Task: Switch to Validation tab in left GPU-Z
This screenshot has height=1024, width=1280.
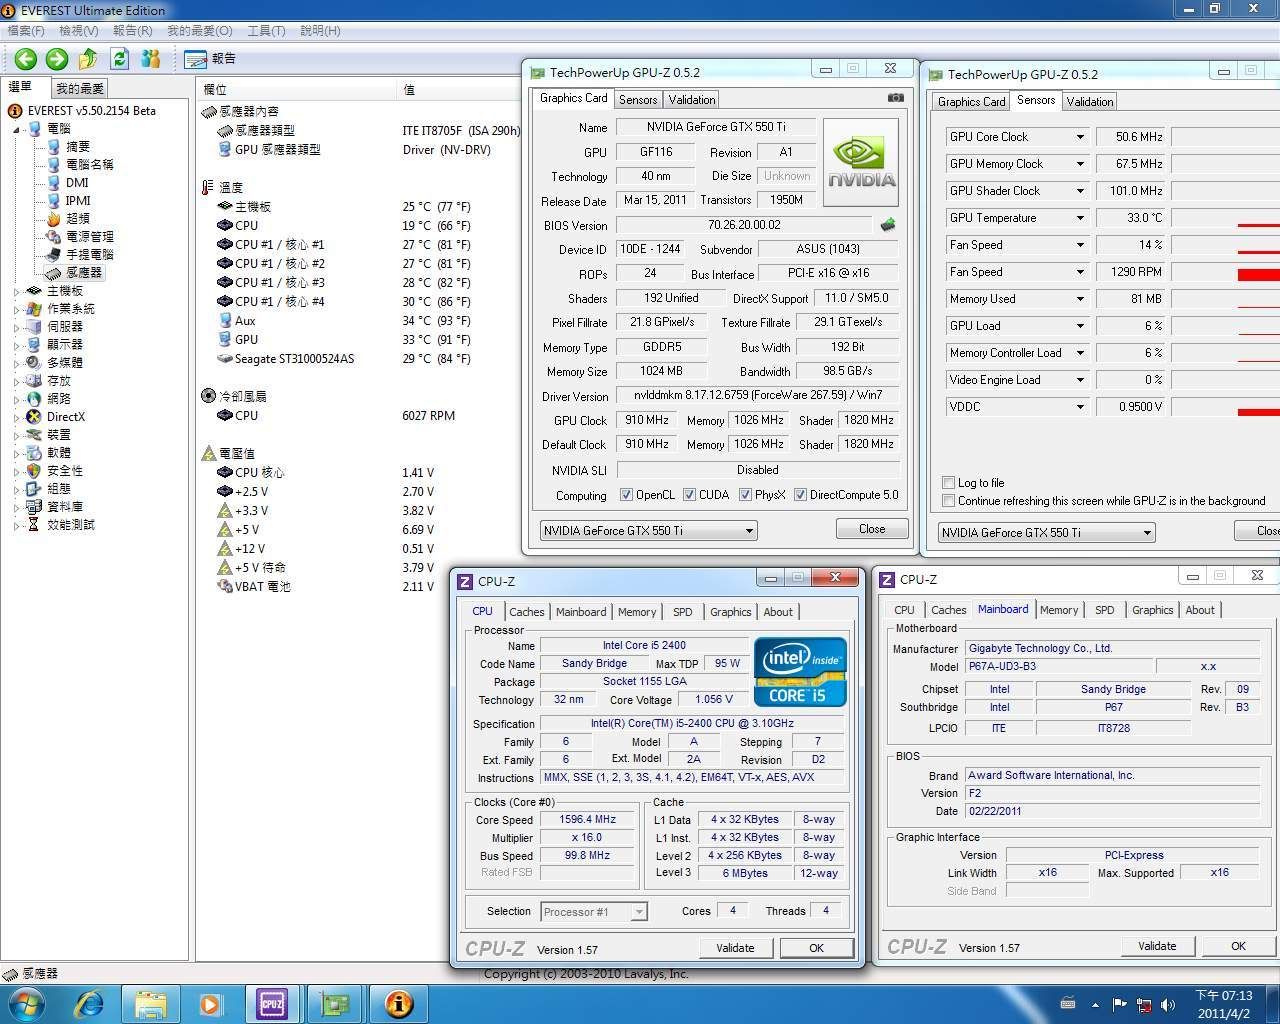Action: tap(692, 100)
